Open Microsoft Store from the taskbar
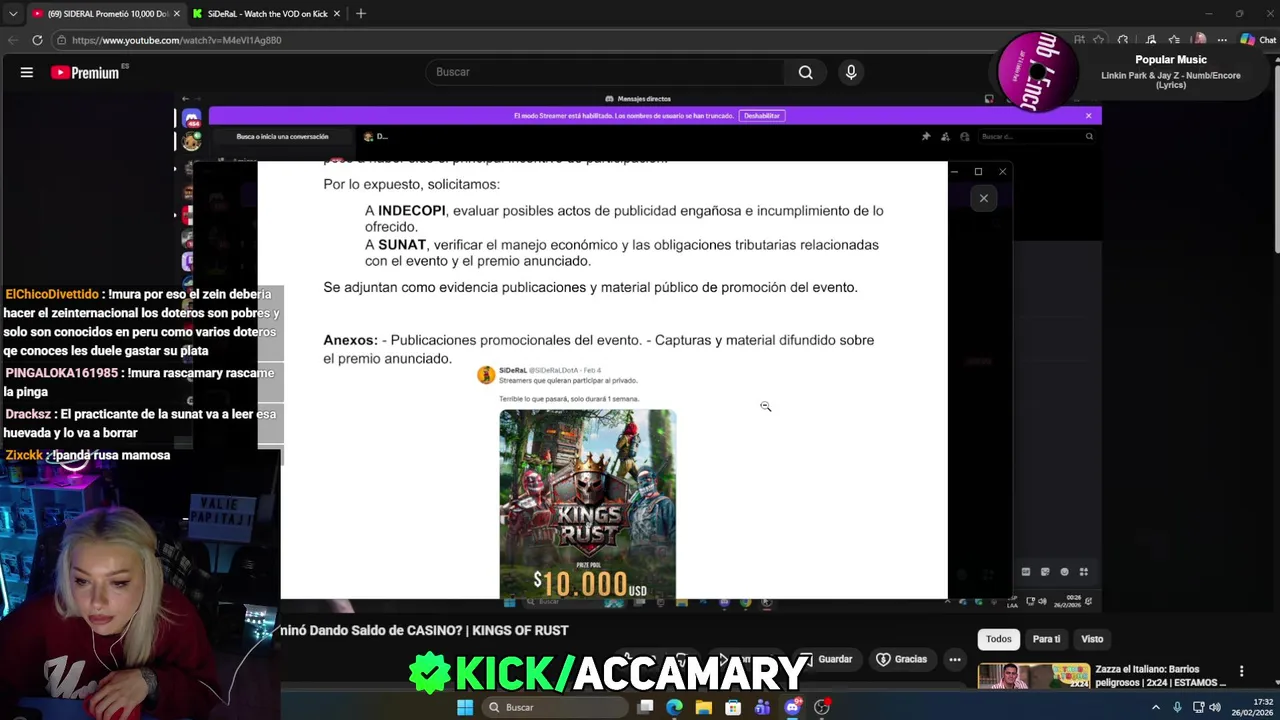Viewport: 1280px width, 720px height. click(x=733, y=707)
